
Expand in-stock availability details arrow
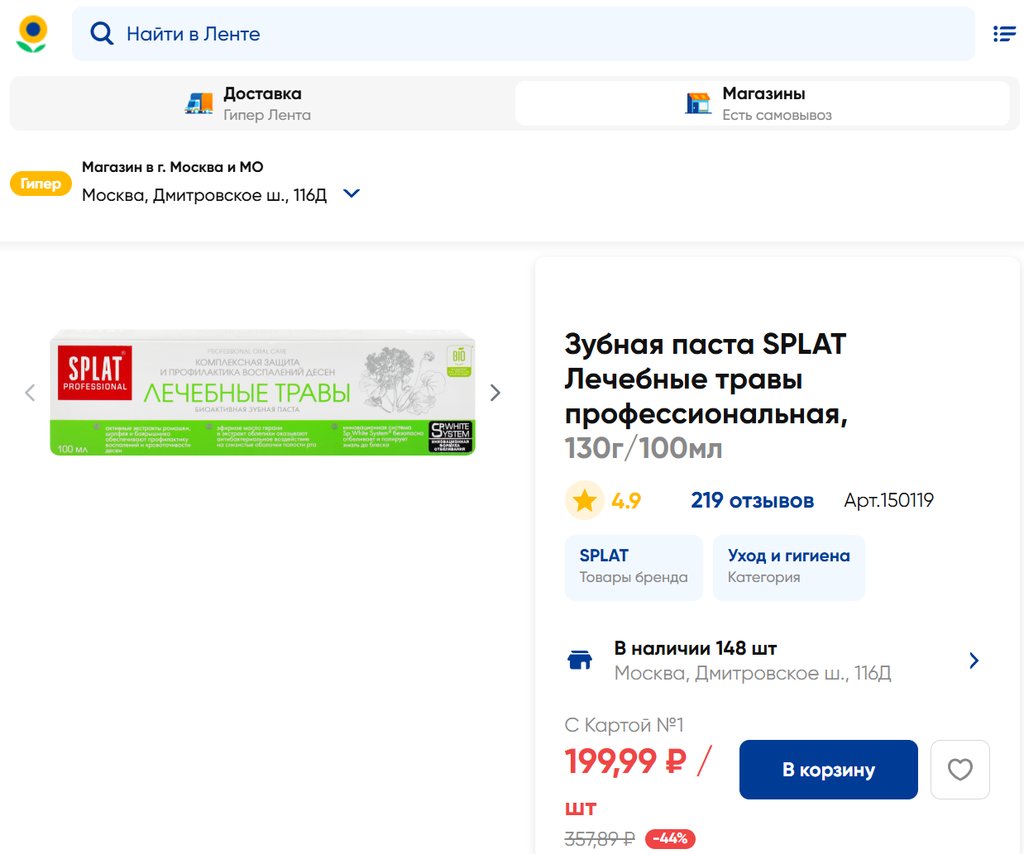(x=974, y=661)
